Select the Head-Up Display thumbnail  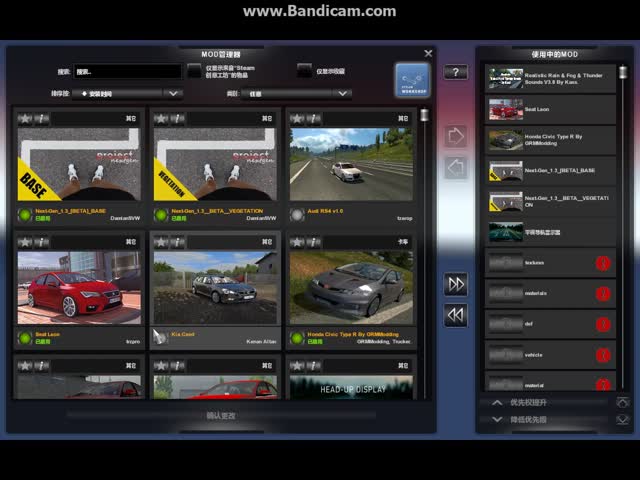351,387
